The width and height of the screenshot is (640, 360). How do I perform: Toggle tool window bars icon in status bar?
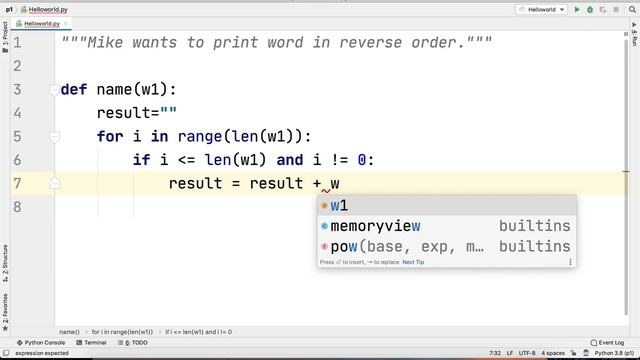[x=6, y=353]
